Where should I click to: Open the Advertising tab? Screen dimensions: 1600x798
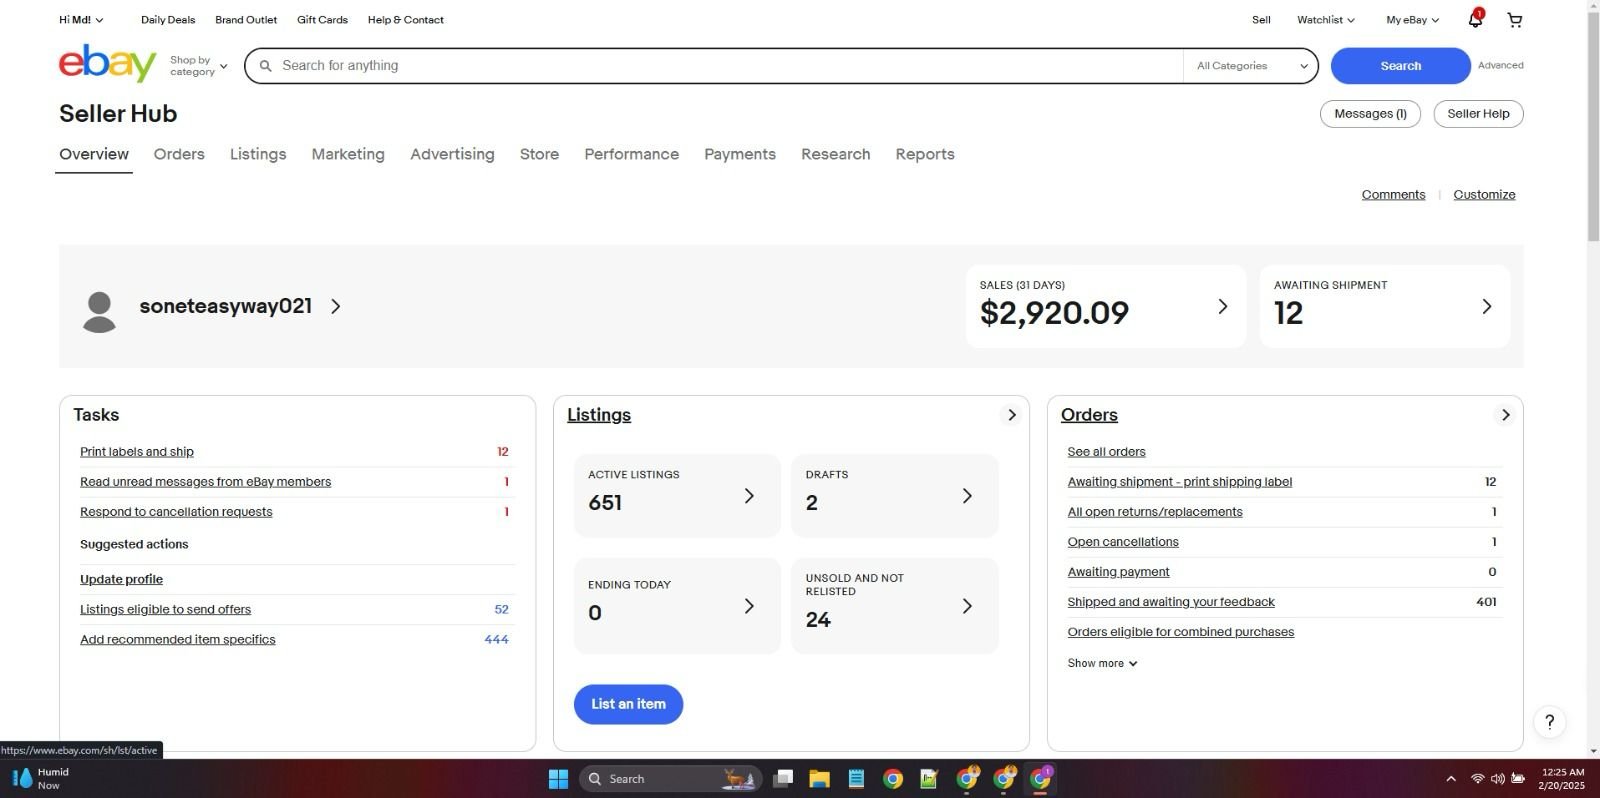(452, 154)
